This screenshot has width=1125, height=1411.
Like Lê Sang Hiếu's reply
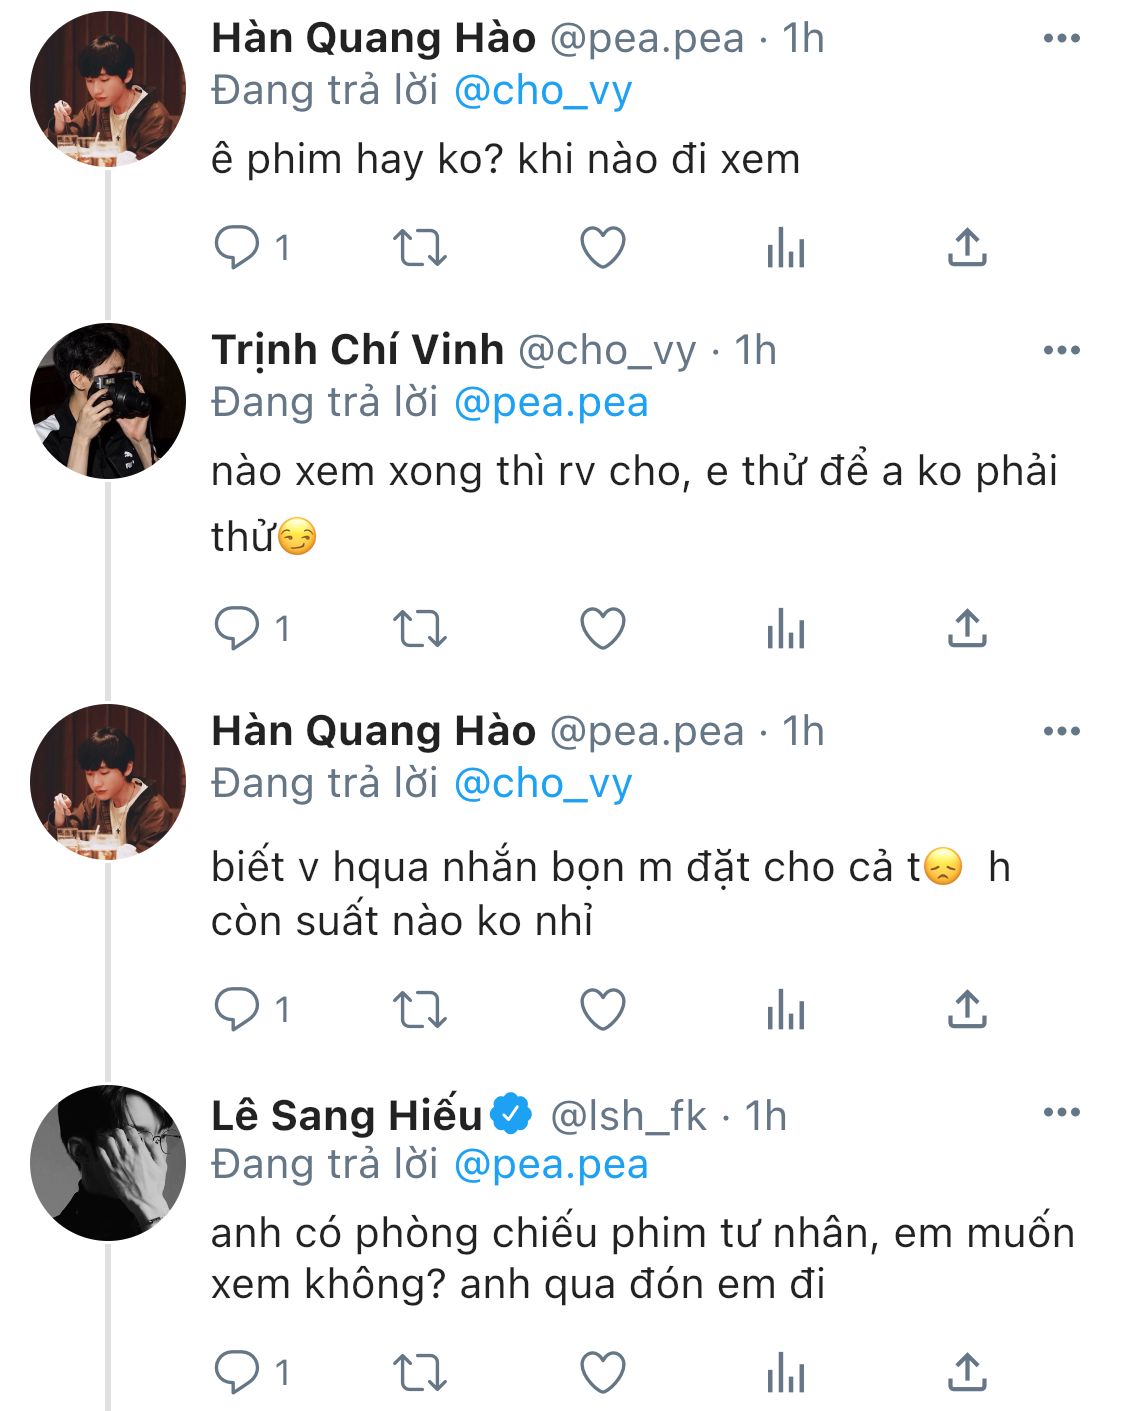click(603, 1372)
